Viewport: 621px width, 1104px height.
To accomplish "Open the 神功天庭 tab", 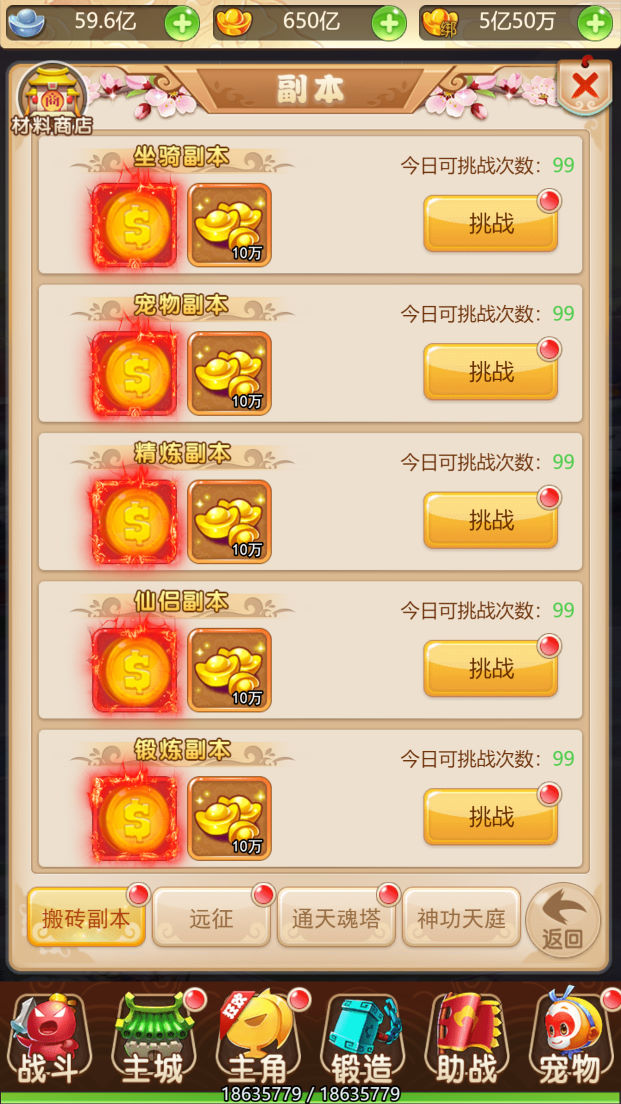I will coord(461,917).
